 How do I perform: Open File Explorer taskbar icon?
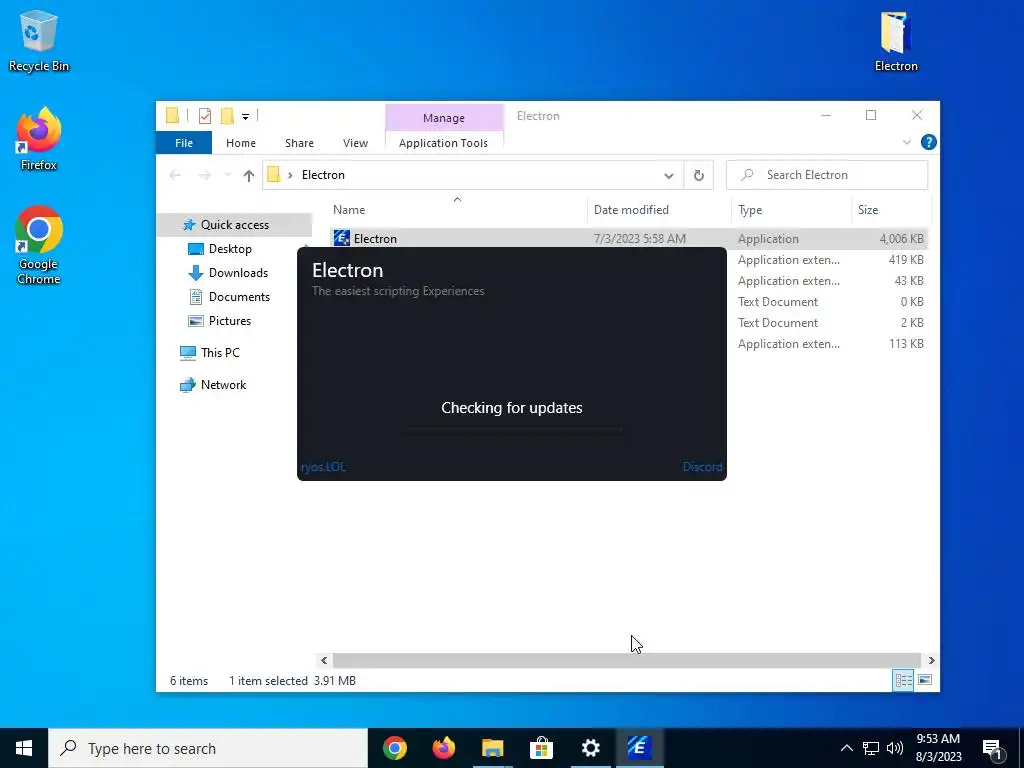click(x=493, y=748)
